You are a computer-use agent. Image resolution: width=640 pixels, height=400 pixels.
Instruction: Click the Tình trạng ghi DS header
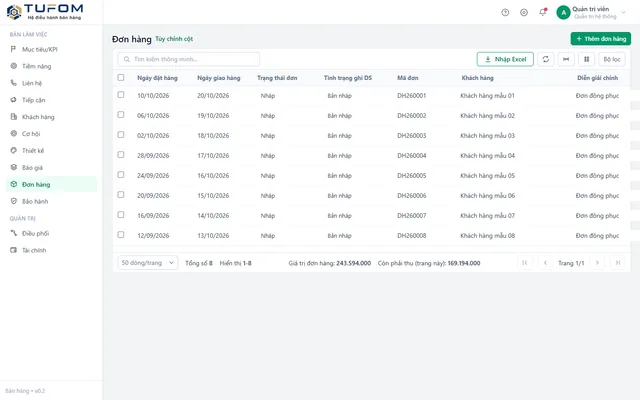click(348, 78)
